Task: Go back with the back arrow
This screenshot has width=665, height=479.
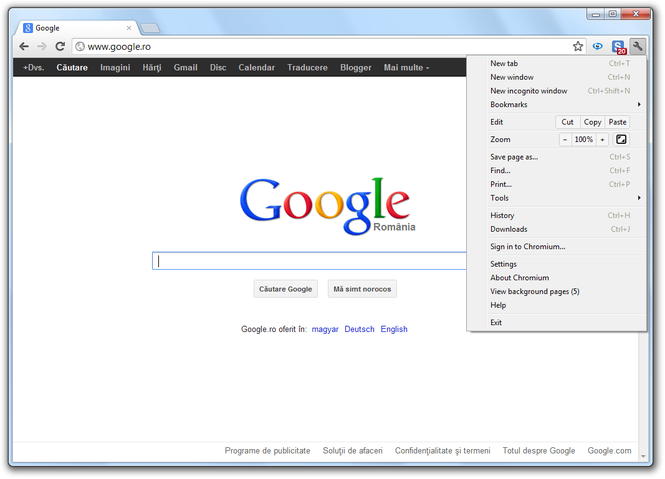Action: coord(24,46)
